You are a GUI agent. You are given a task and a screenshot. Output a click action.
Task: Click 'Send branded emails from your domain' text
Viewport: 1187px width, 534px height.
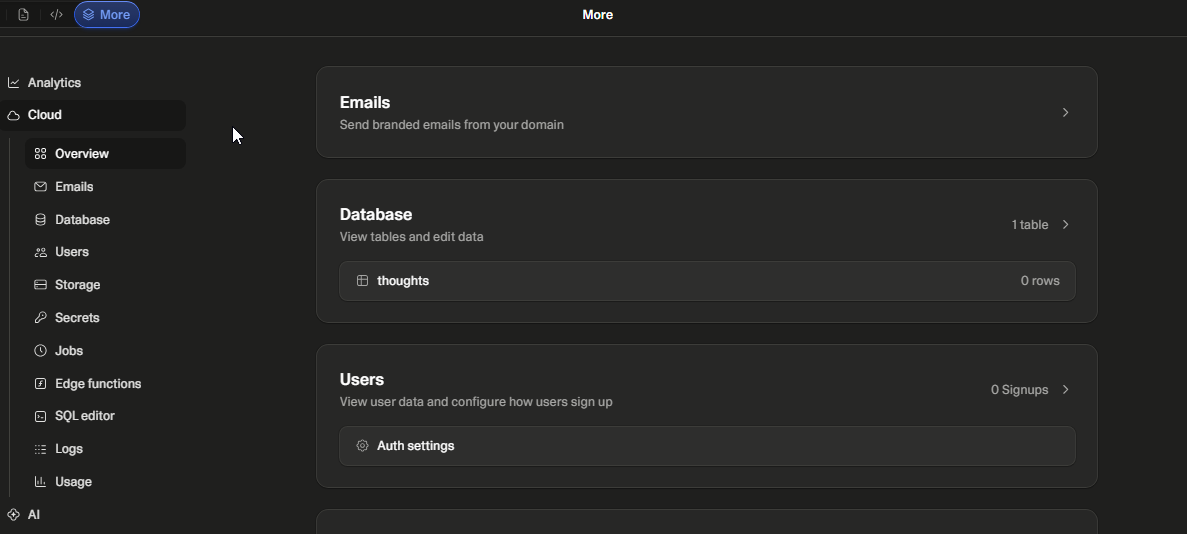pyautogui.click(x=452, y=125)
